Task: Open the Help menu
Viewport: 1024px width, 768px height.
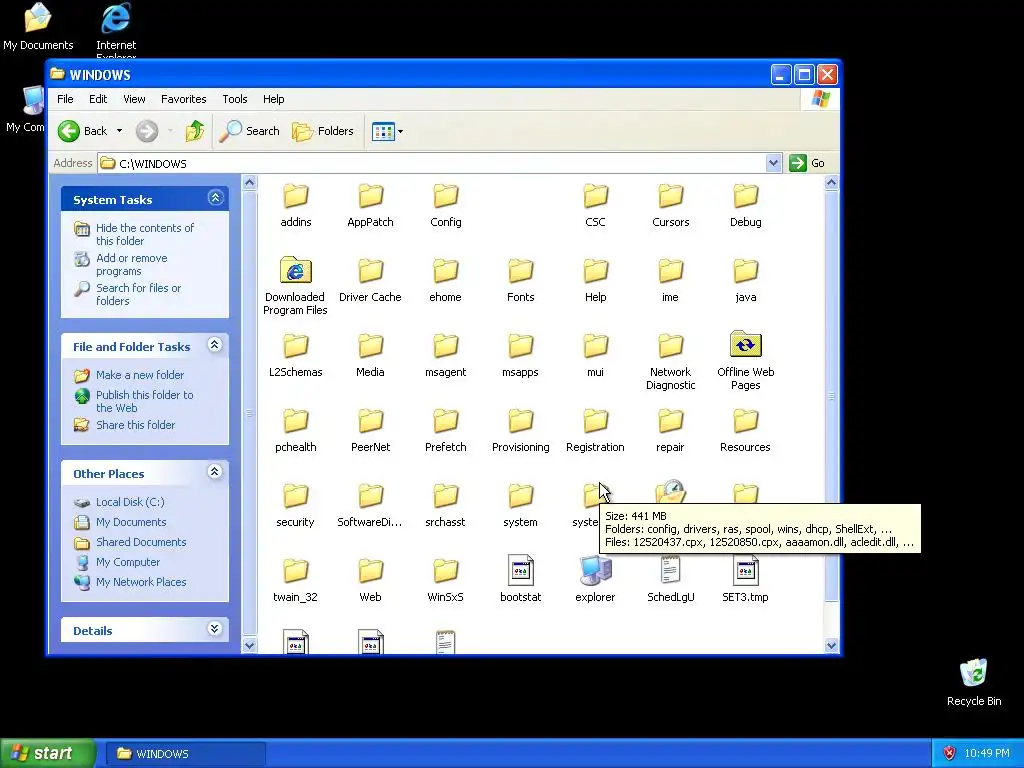Action: coord(274,99)
